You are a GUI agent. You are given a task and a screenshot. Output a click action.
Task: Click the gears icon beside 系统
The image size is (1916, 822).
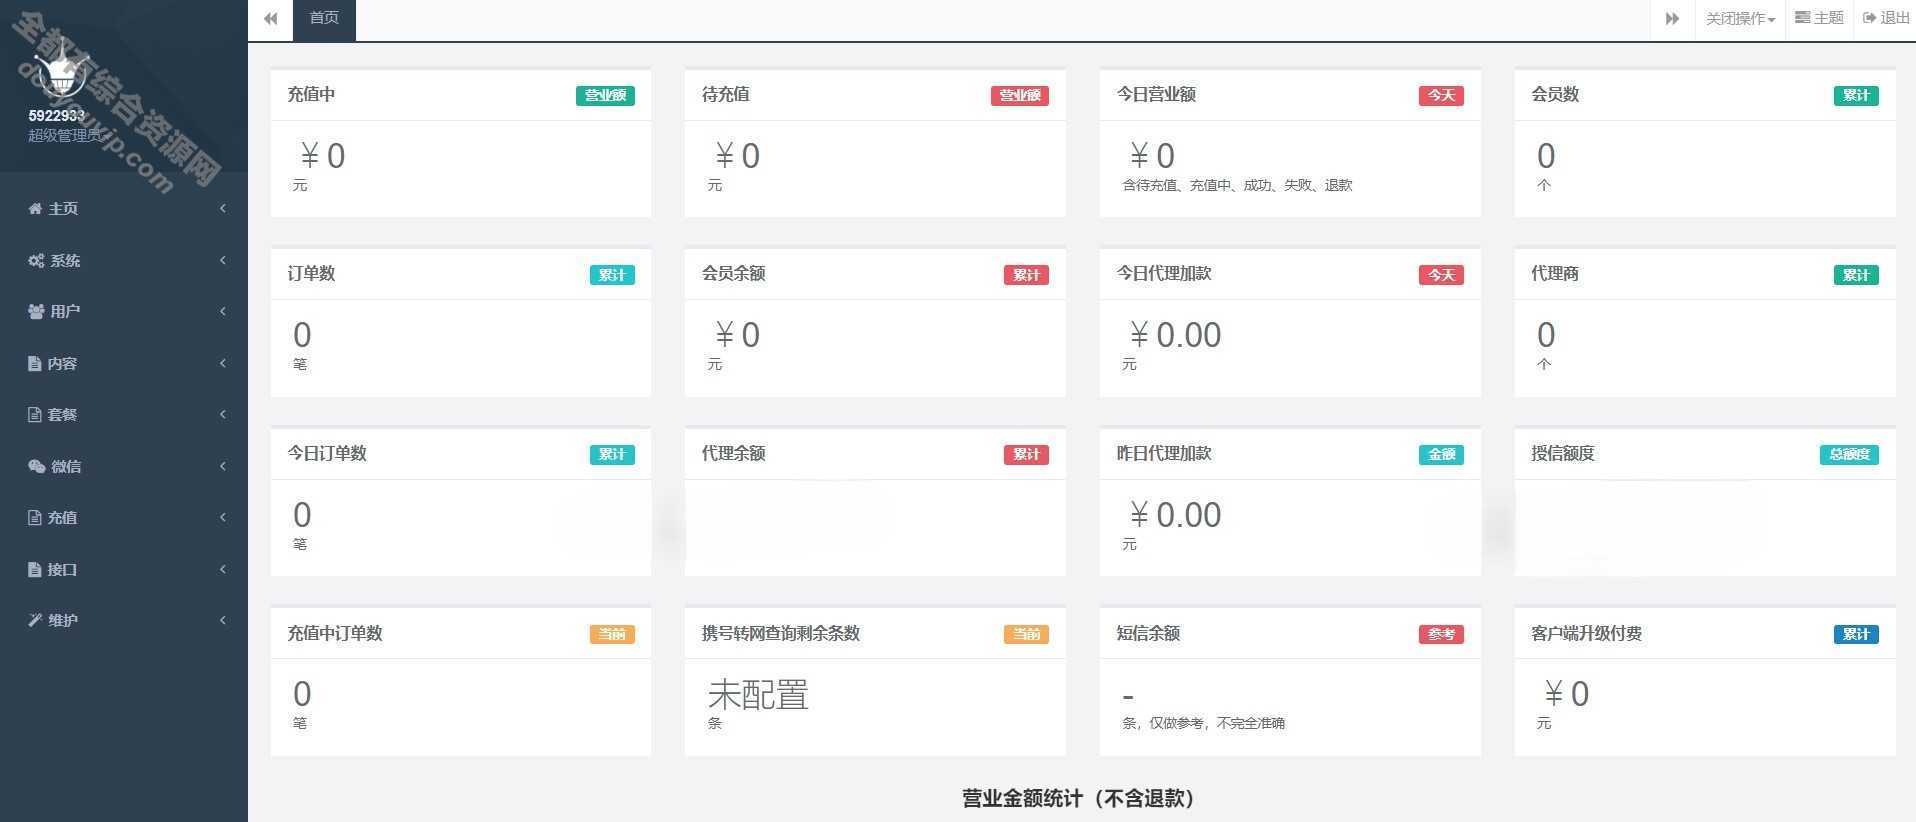[36, 260]
